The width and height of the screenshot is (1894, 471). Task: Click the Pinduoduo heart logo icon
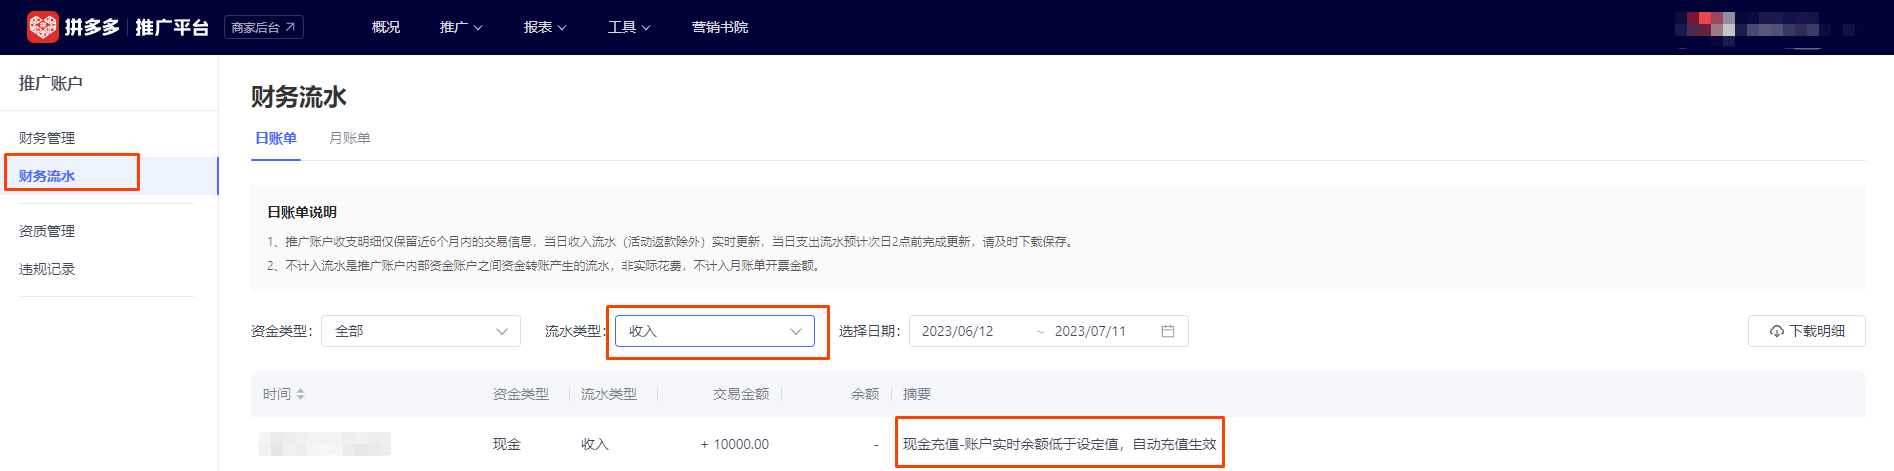(x=42, y=27)
